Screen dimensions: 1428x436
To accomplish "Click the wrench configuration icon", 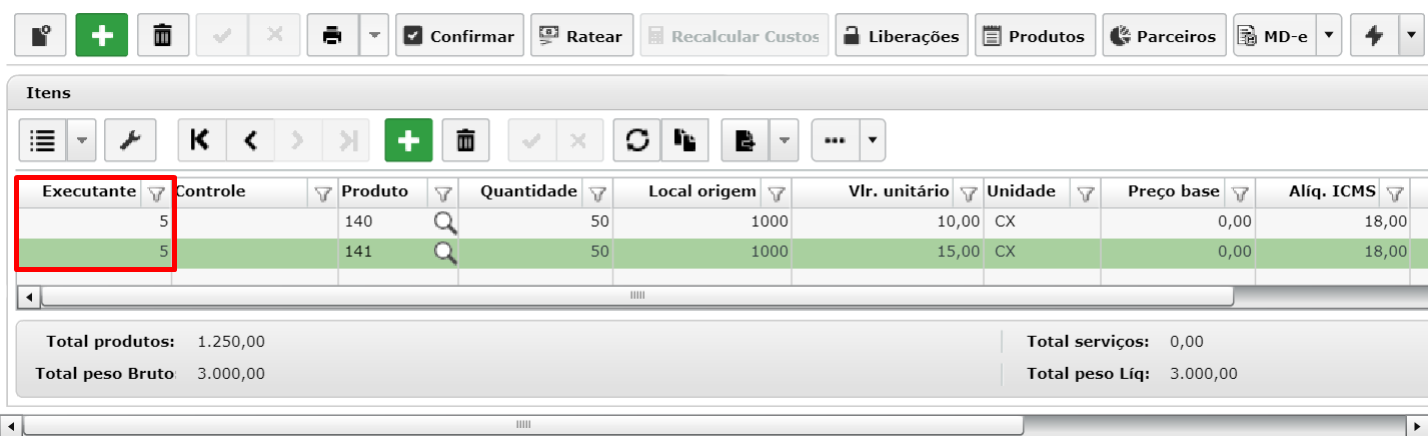I will pos(130,141).
